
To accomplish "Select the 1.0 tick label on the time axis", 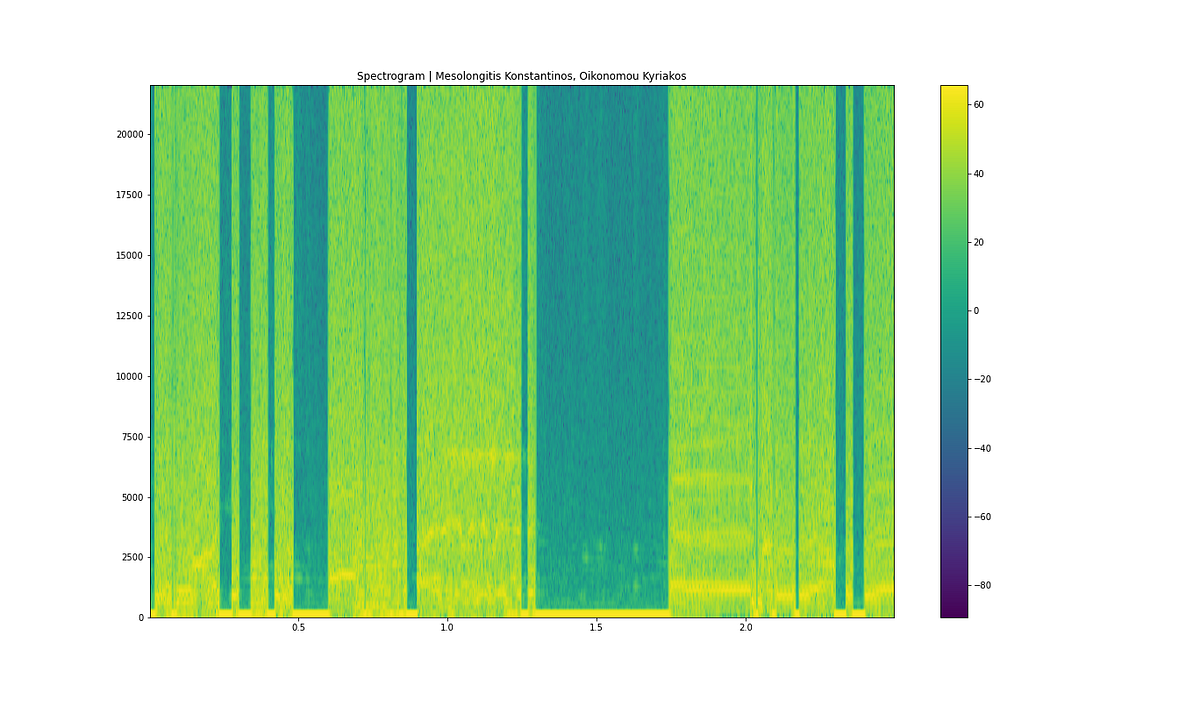I will click(x=446, y=625).
